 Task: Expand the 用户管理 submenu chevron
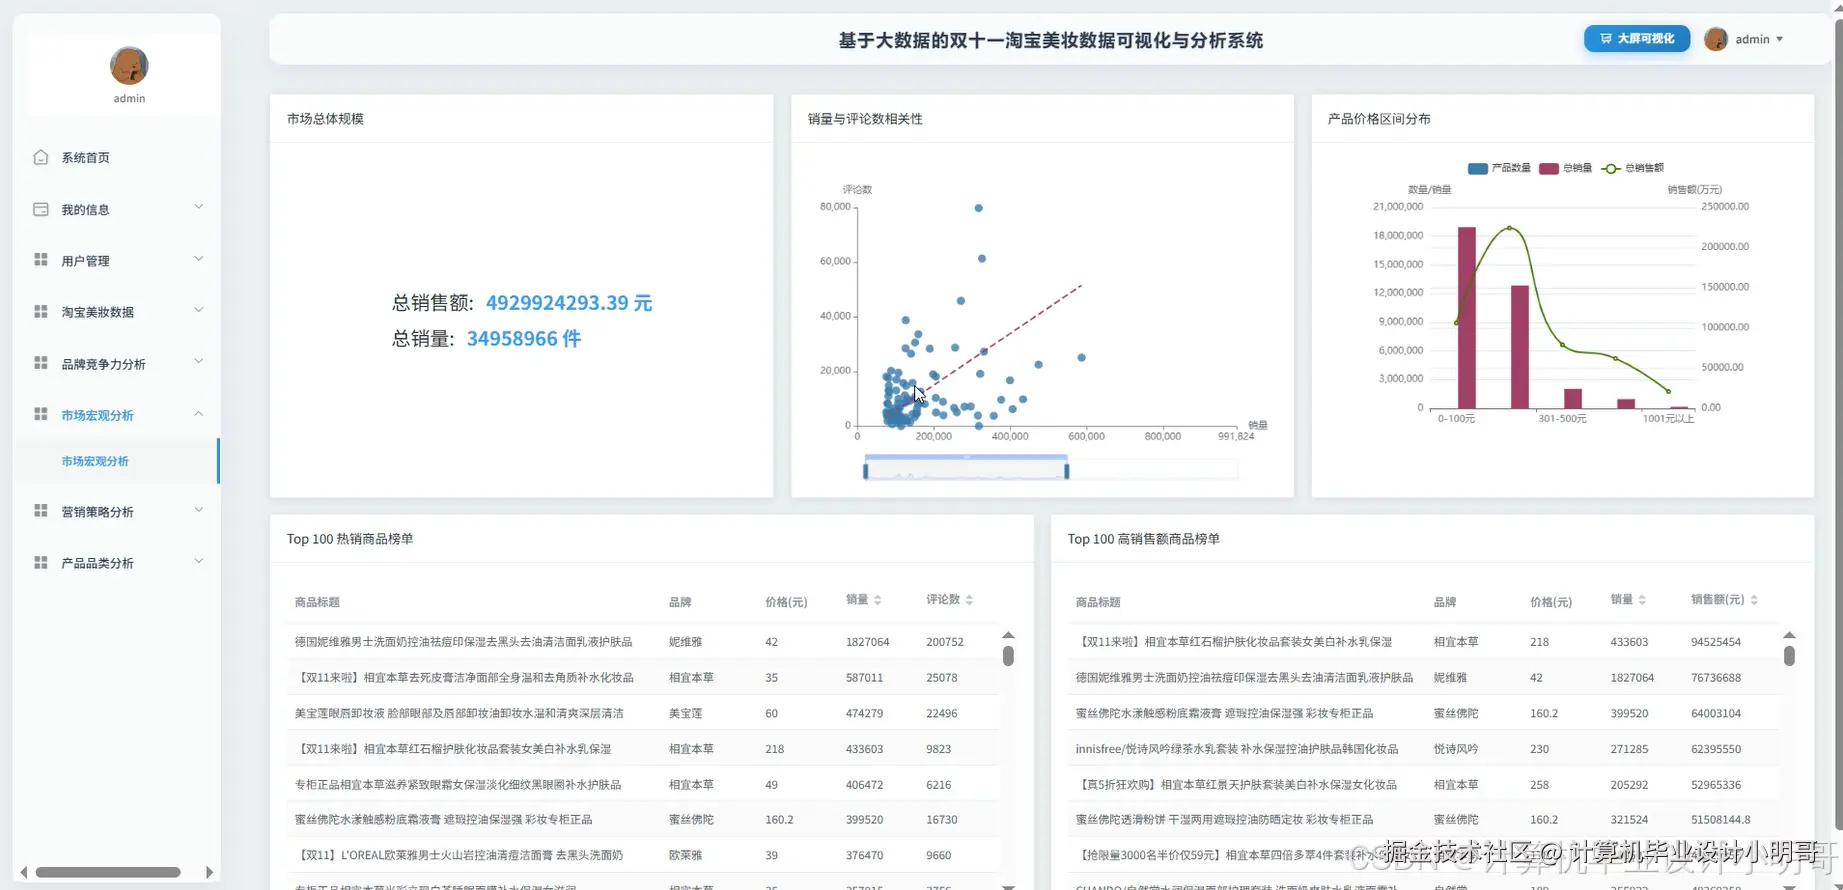198,259
